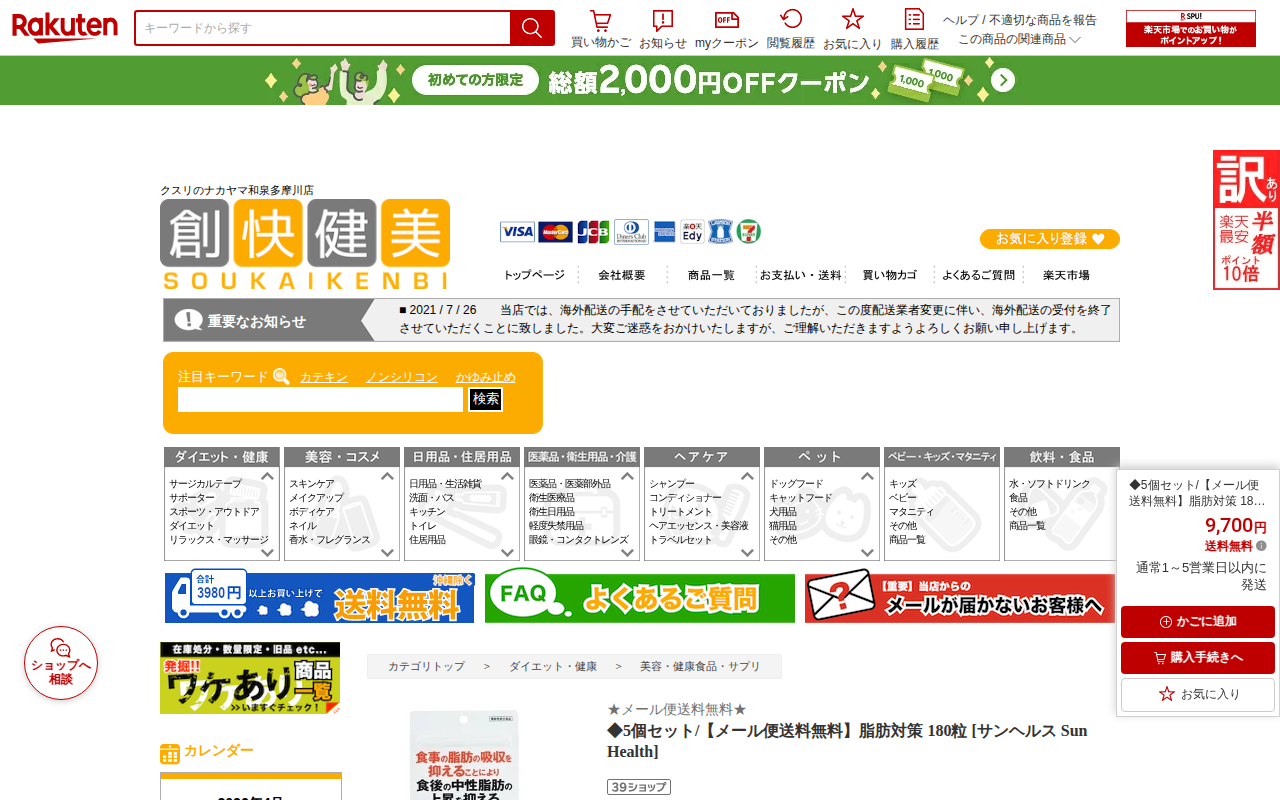Open the トップページ menu item

(x=534, y=275)
